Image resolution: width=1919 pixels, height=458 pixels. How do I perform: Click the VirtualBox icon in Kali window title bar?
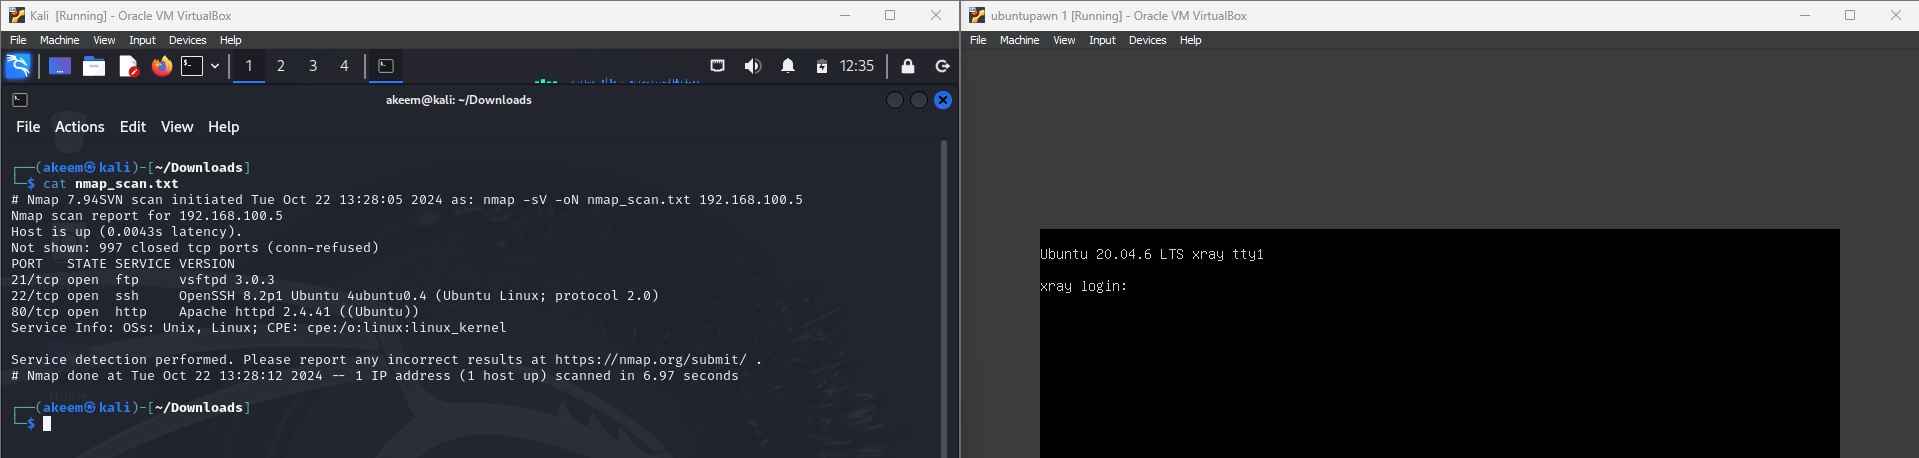point(17,15)
